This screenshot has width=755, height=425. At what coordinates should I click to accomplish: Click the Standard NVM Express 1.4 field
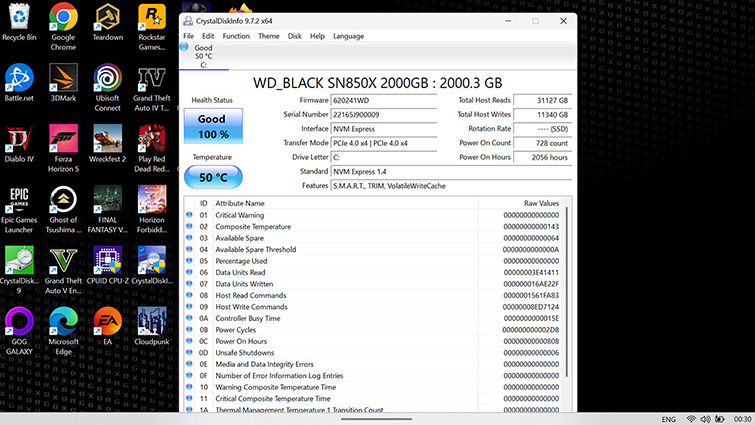(x=451, y=172)
